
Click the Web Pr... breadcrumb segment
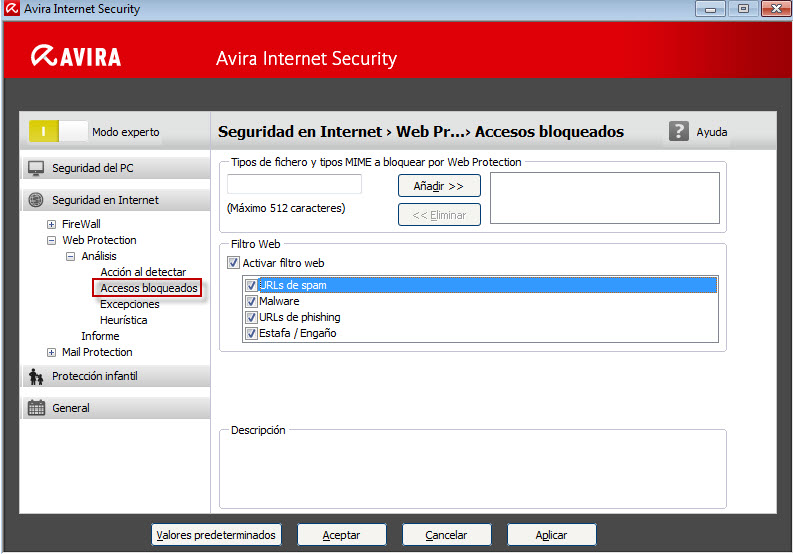(x=429, y=132)
